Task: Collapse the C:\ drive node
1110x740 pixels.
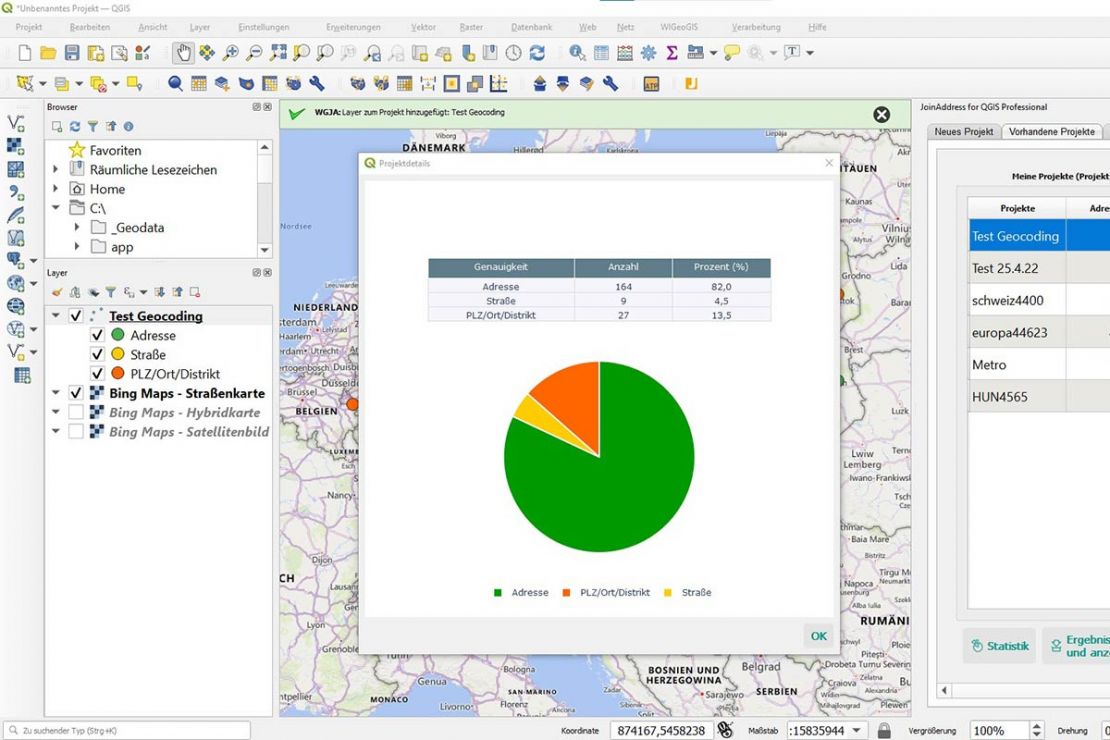Action: 55,207
